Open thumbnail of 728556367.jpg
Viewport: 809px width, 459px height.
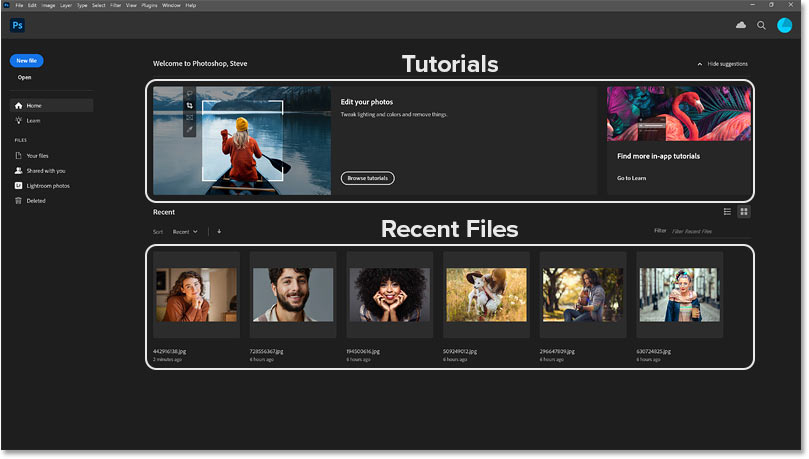click(293, 295)
